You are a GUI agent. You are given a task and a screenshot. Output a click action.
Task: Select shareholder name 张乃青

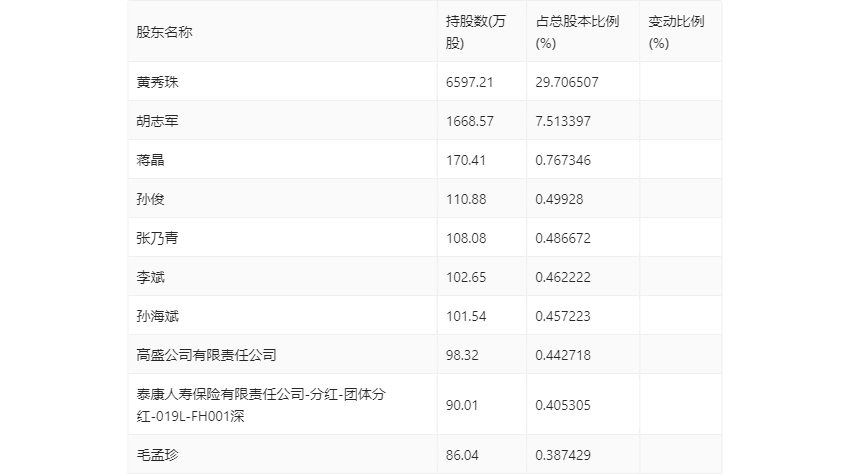(157, 238)
